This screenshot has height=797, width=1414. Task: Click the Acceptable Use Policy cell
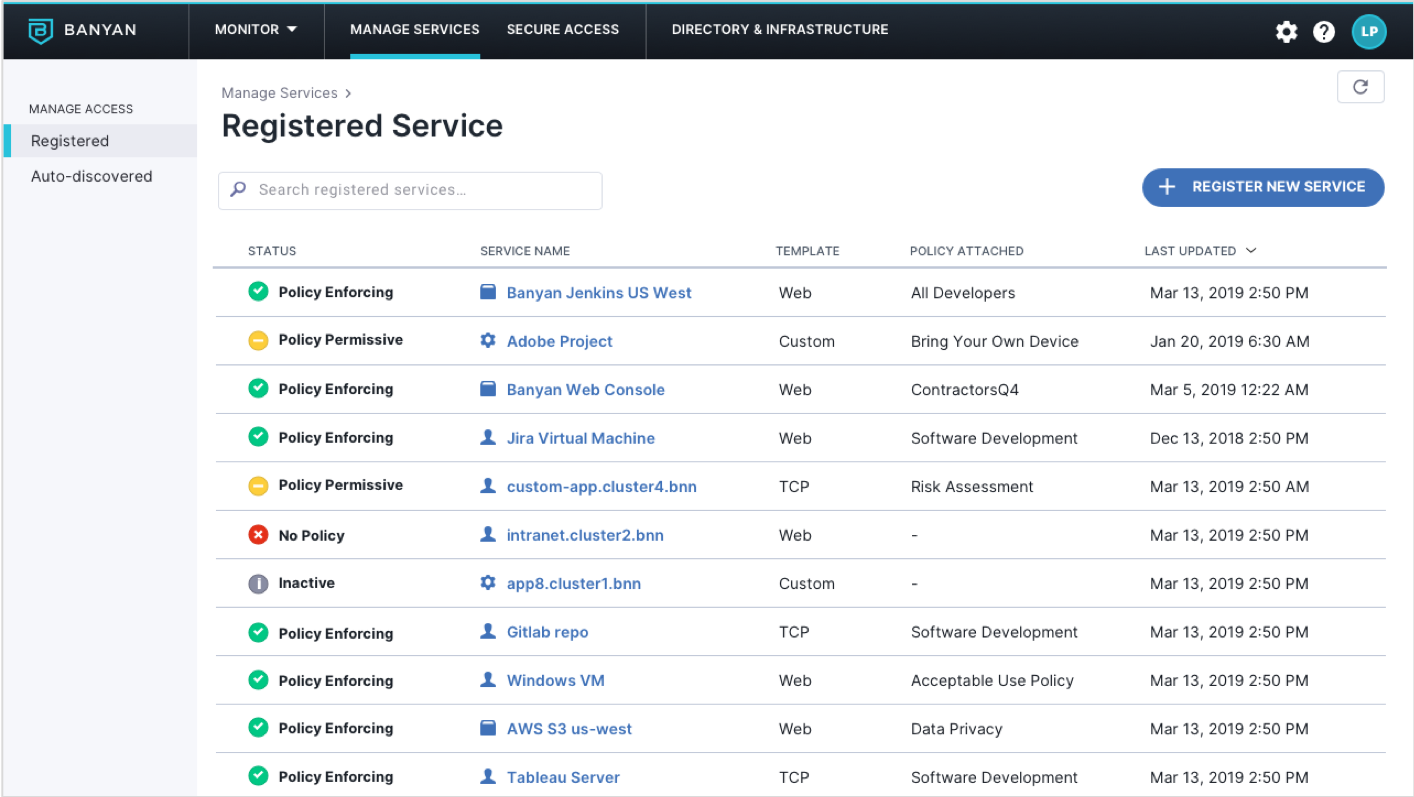pyautogui.click(x=992, y=680)
